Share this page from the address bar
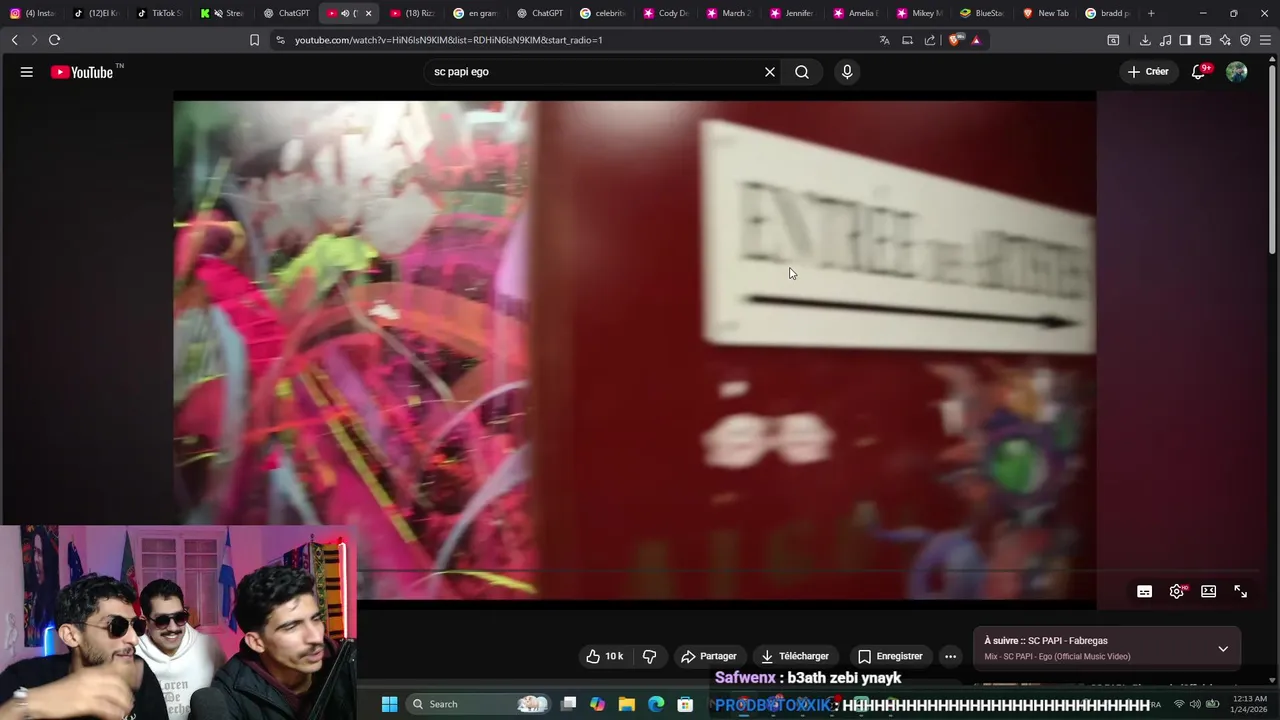The image size is (1280, 720). [930, 40]
